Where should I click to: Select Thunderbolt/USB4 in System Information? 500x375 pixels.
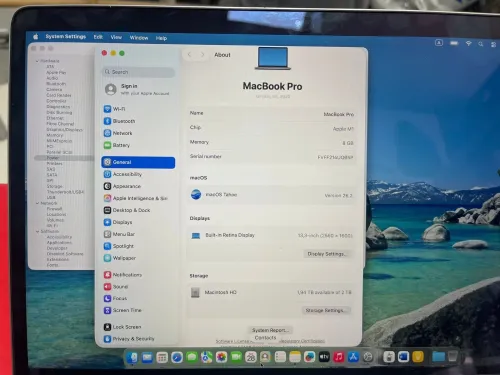coord(65,192)
